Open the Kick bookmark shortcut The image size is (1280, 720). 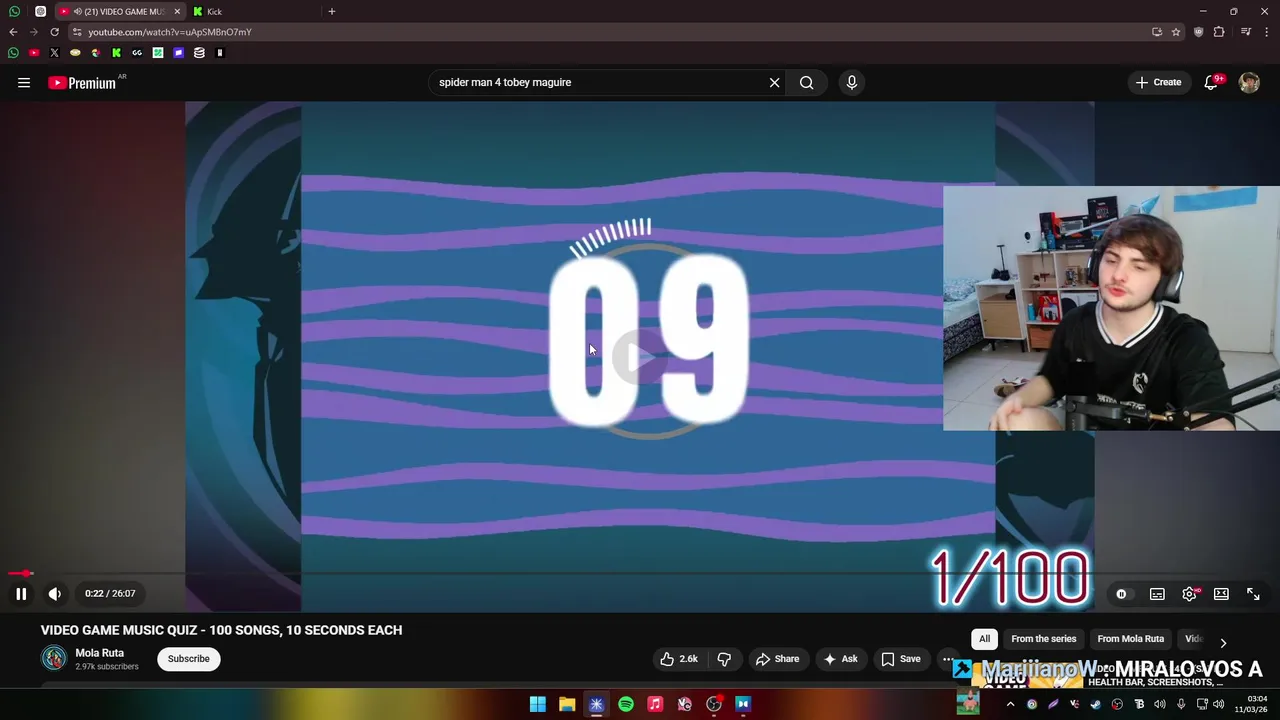116,53
